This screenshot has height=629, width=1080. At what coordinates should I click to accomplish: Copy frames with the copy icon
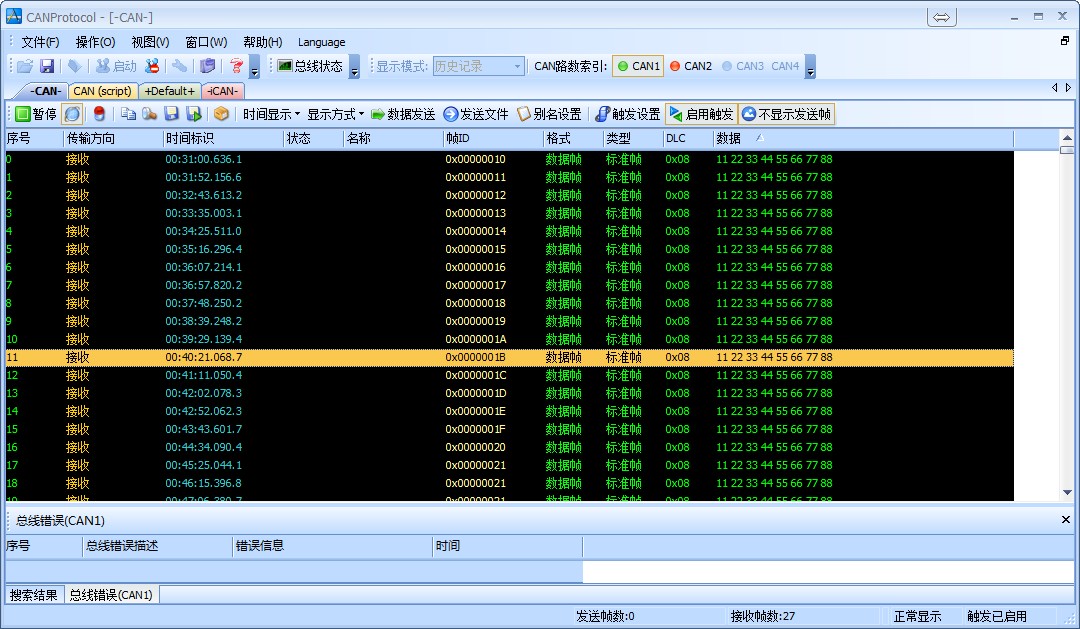pyautogui.click(x=128, y=114)
